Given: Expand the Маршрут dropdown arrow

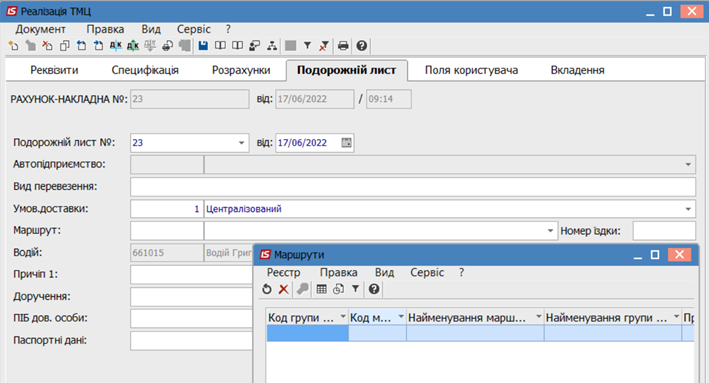Looking at the screenshot, I should point(550,231).
